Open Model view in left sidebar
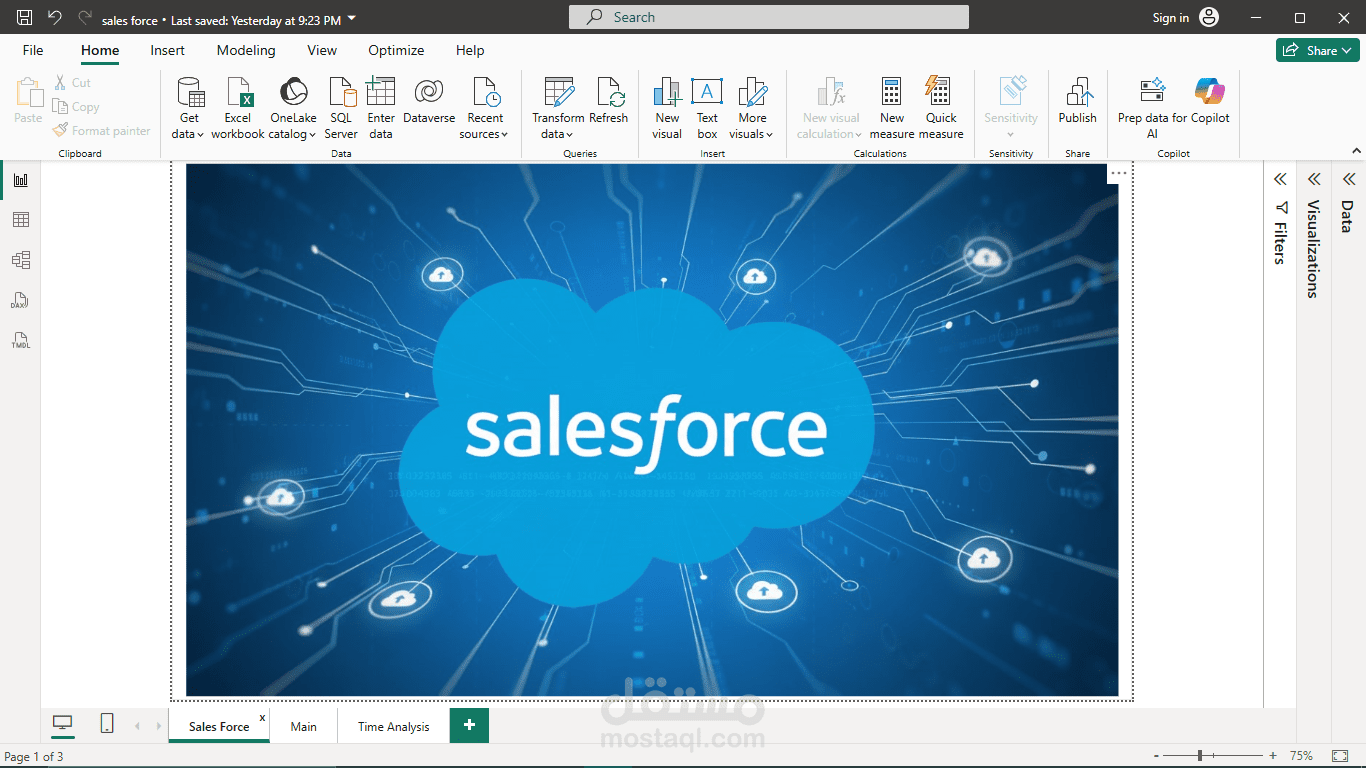Viewport: 1366px width, 768px height. (20, 260)
